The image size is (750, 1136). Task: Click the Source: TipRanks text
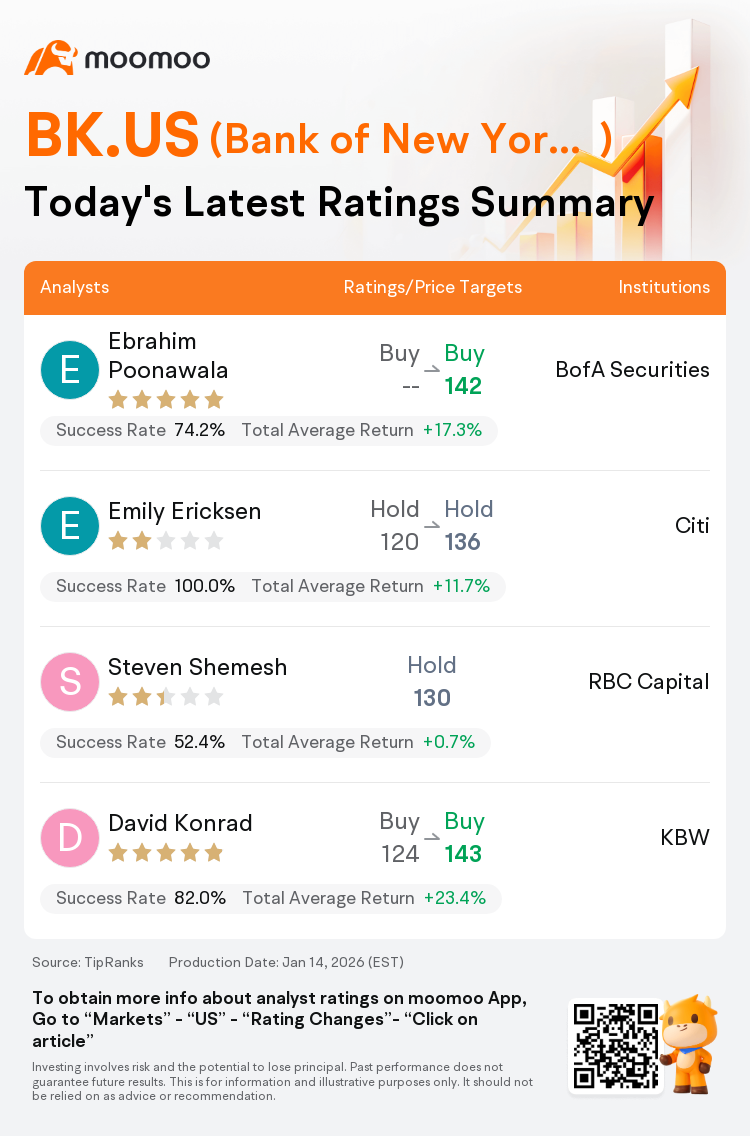[88, 962]
